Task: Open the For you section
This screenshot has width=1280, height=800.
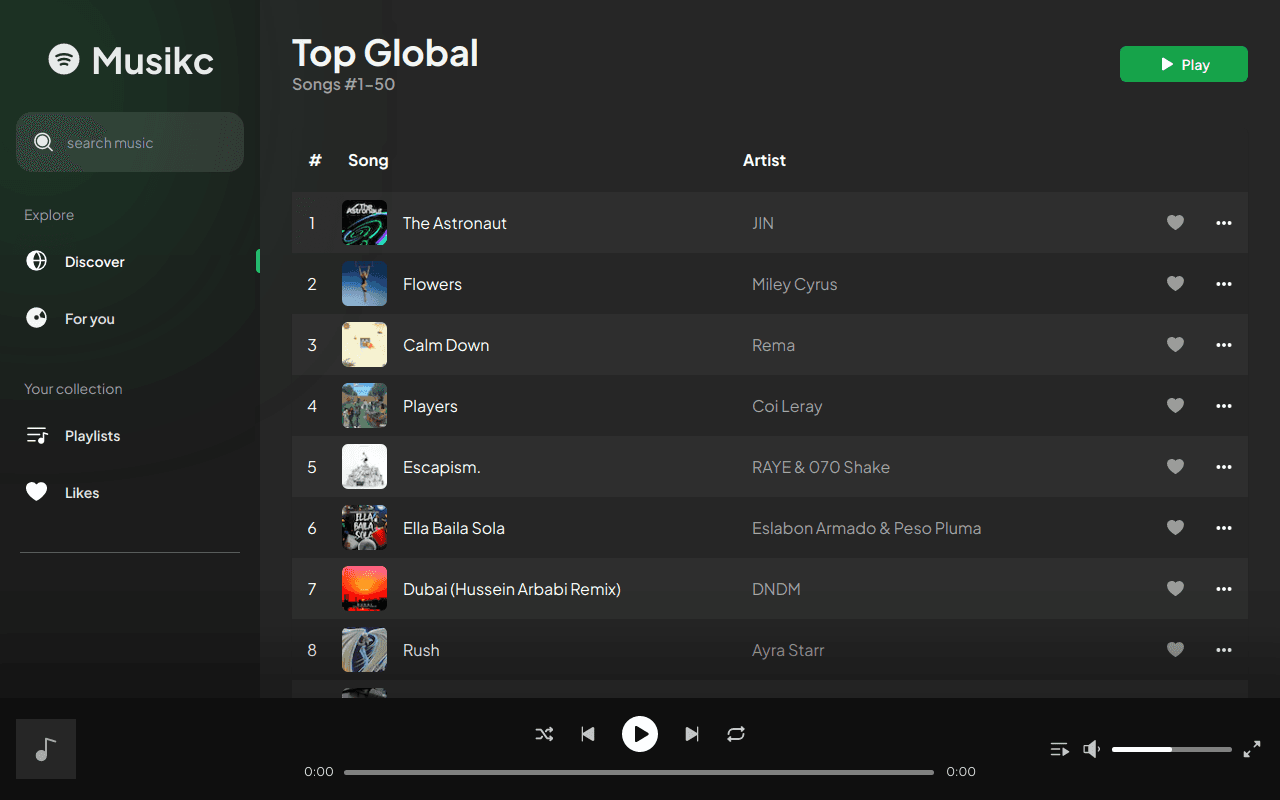Action: click(x=70, y=319)
